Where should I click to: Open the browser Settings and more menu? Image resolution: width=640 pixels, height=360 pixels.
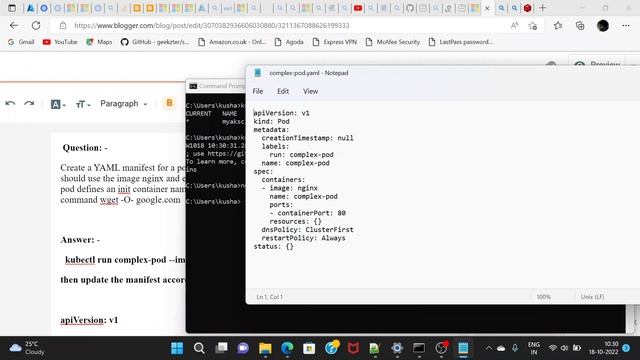click(x=626, y=26)
